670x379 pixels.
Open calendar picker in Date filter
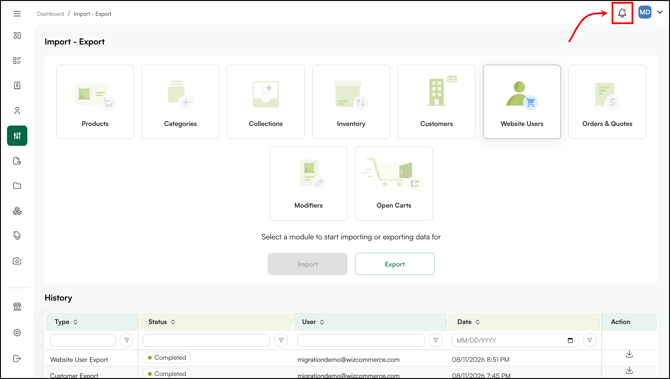point(570,341)
